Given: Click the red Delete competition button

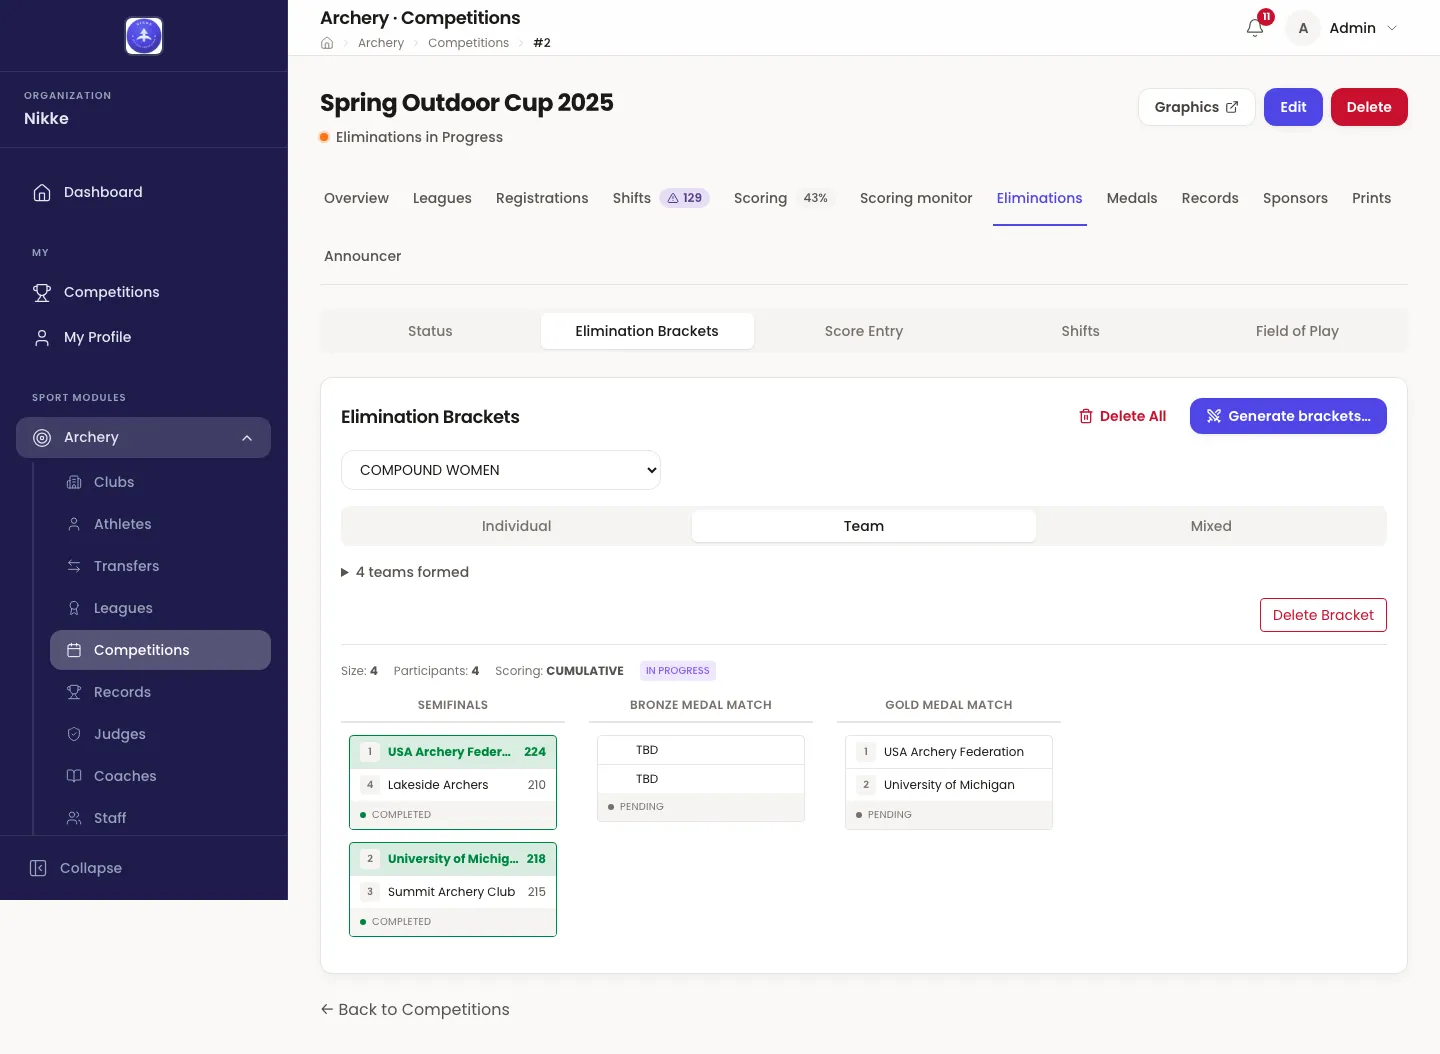Looking at the screenshot, I should [1369, 107].
